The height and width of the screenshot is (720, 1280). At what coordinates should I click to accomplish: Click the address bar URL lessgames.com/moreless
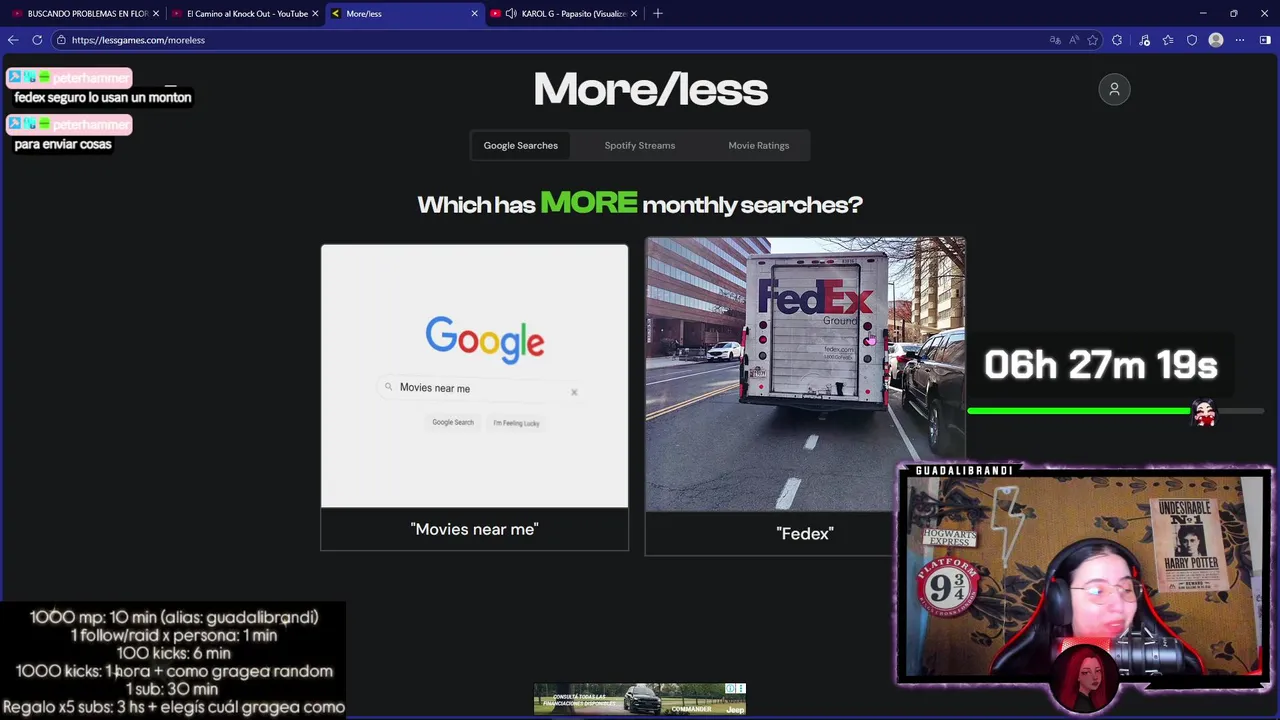[138, 40]
